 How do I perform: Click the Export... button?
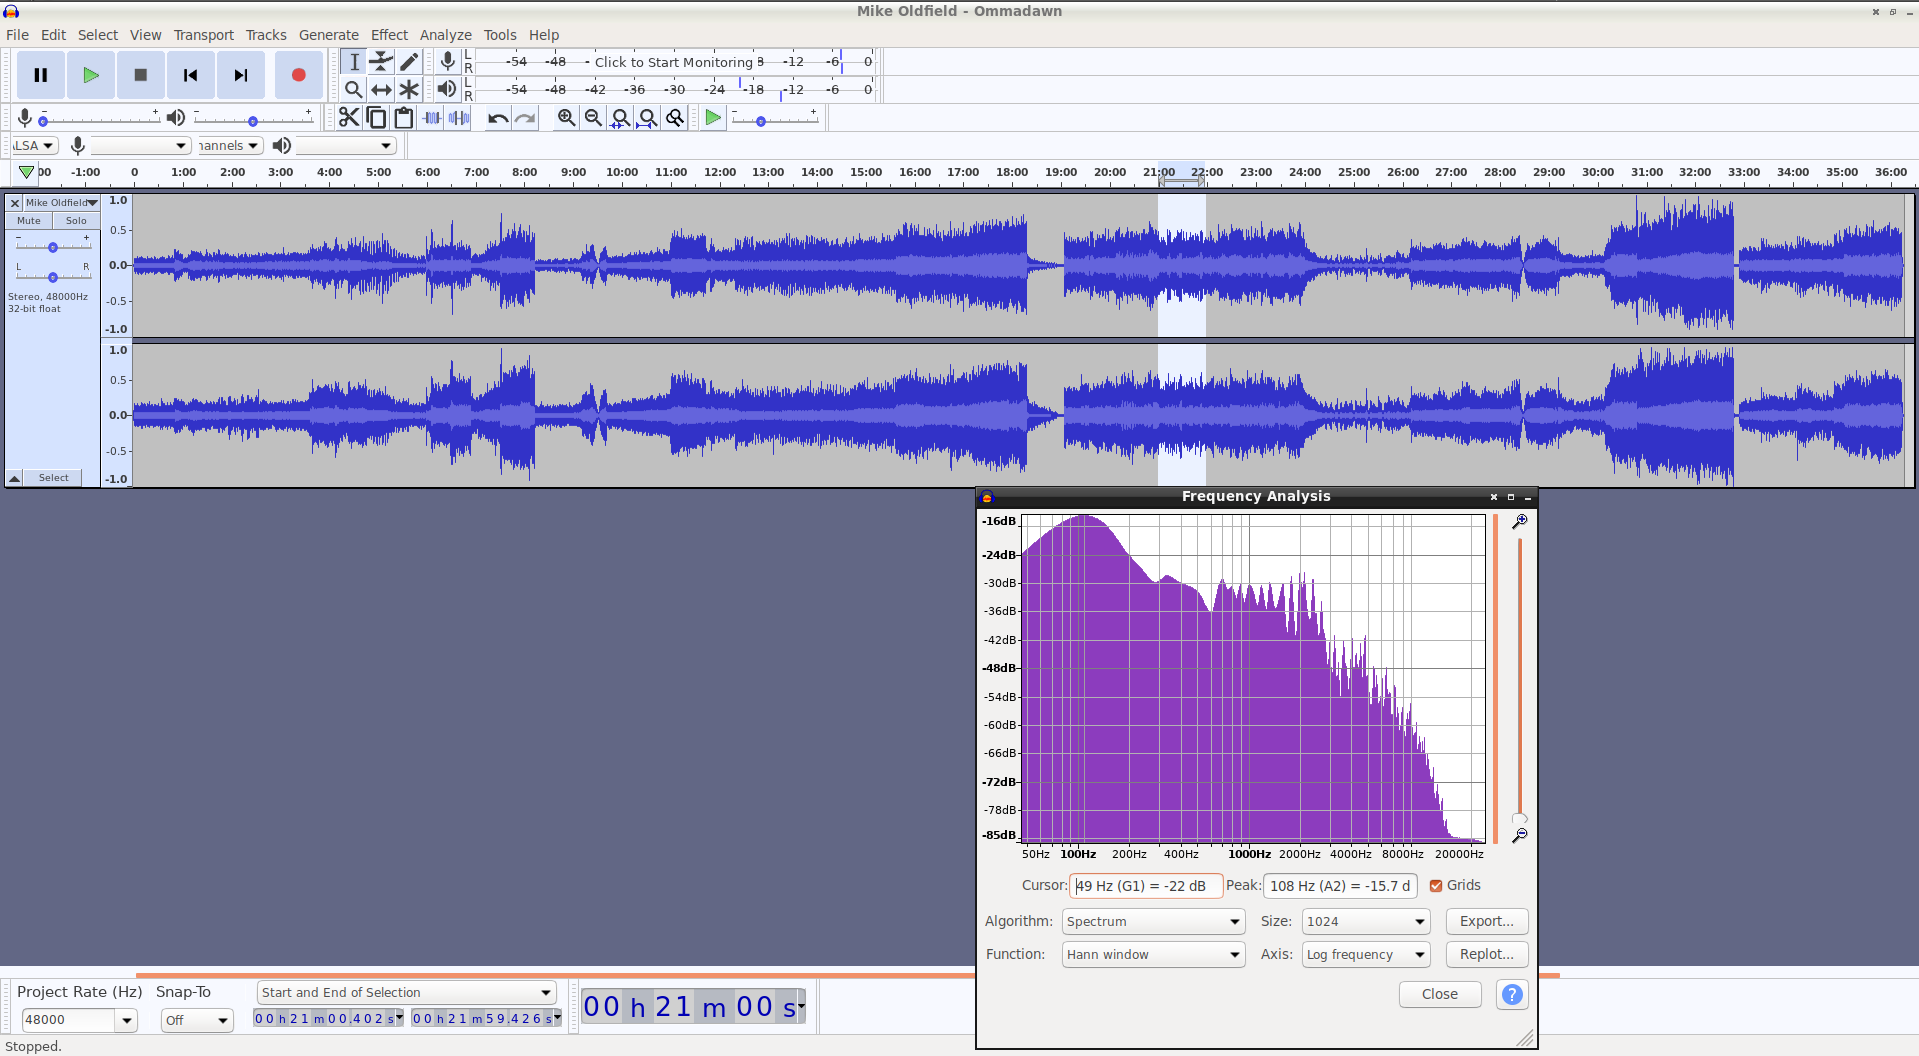(x=1486, y=922)
